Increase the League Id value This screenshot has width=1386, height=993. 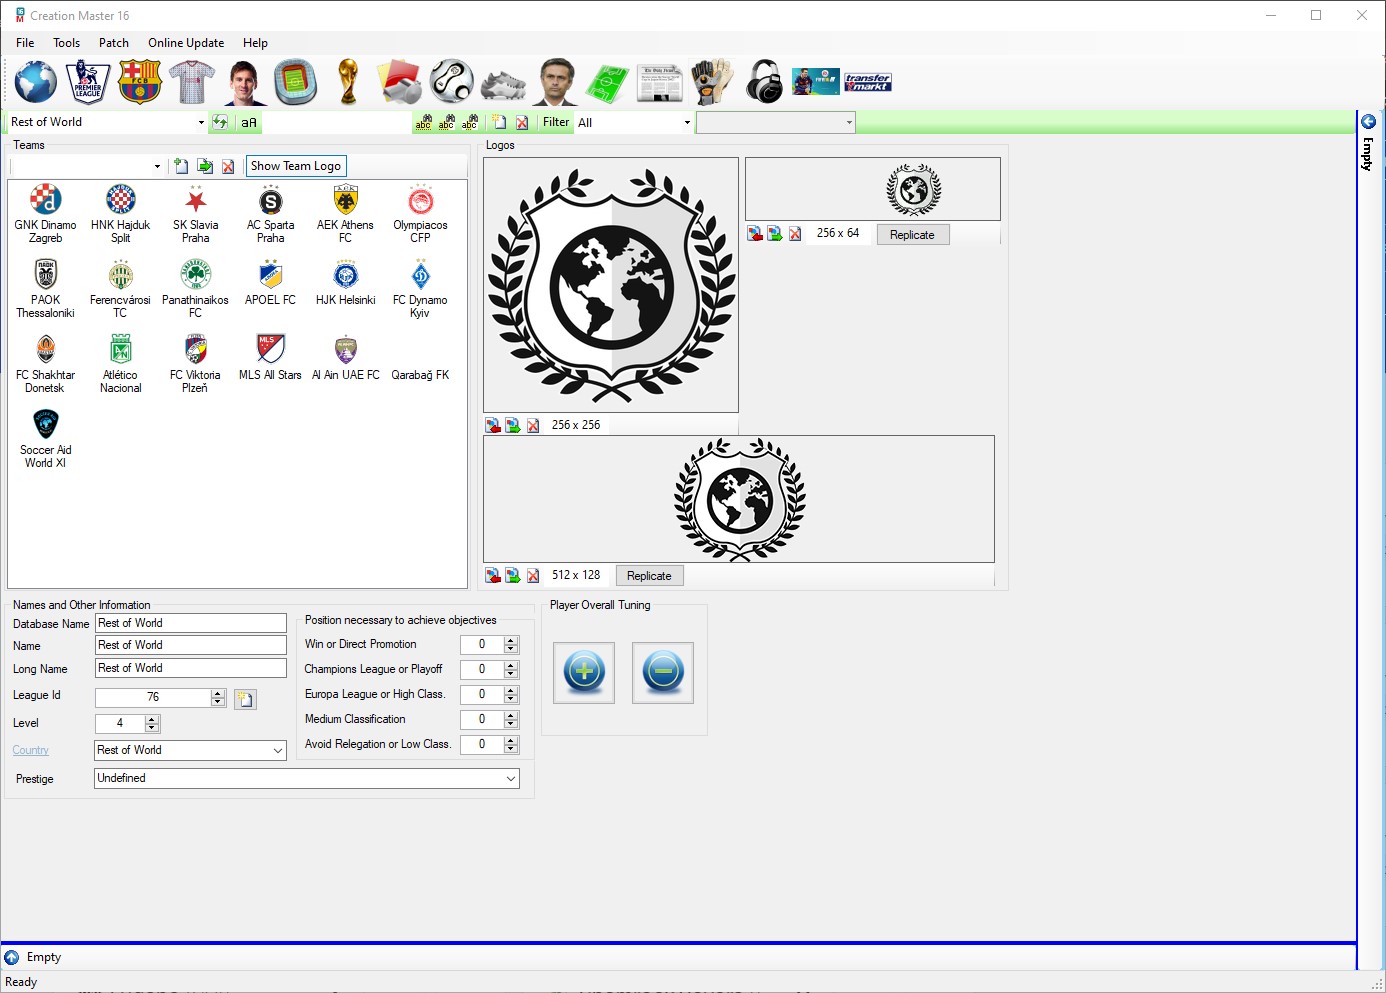tap(218, 693)
